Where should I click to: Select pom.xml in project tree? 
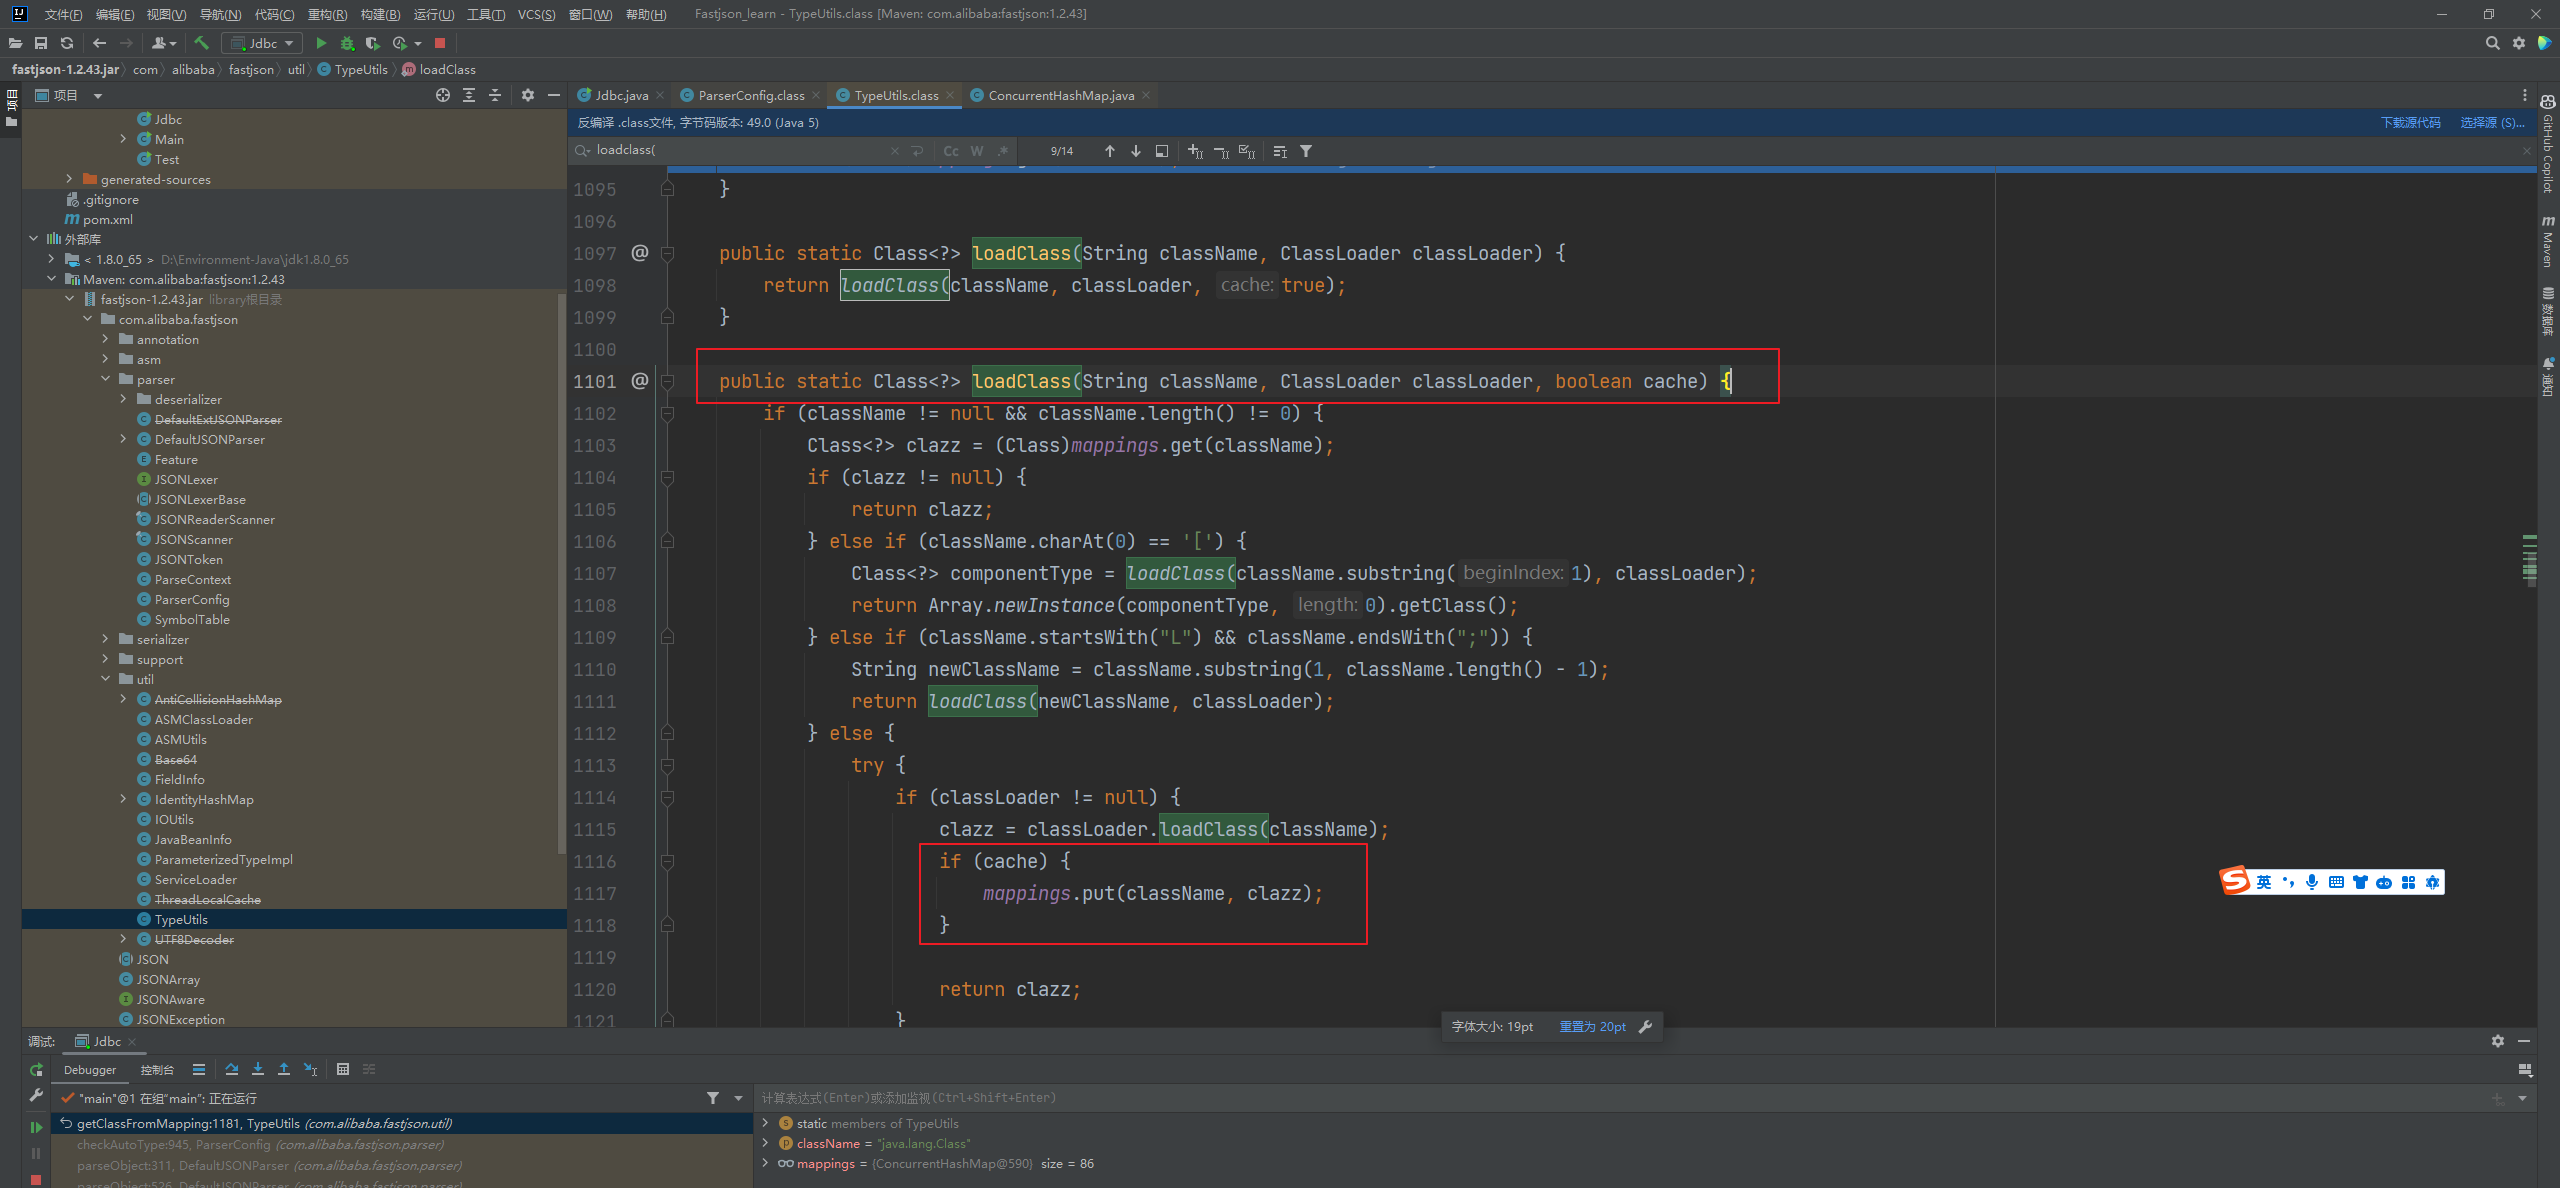point(107,219)
